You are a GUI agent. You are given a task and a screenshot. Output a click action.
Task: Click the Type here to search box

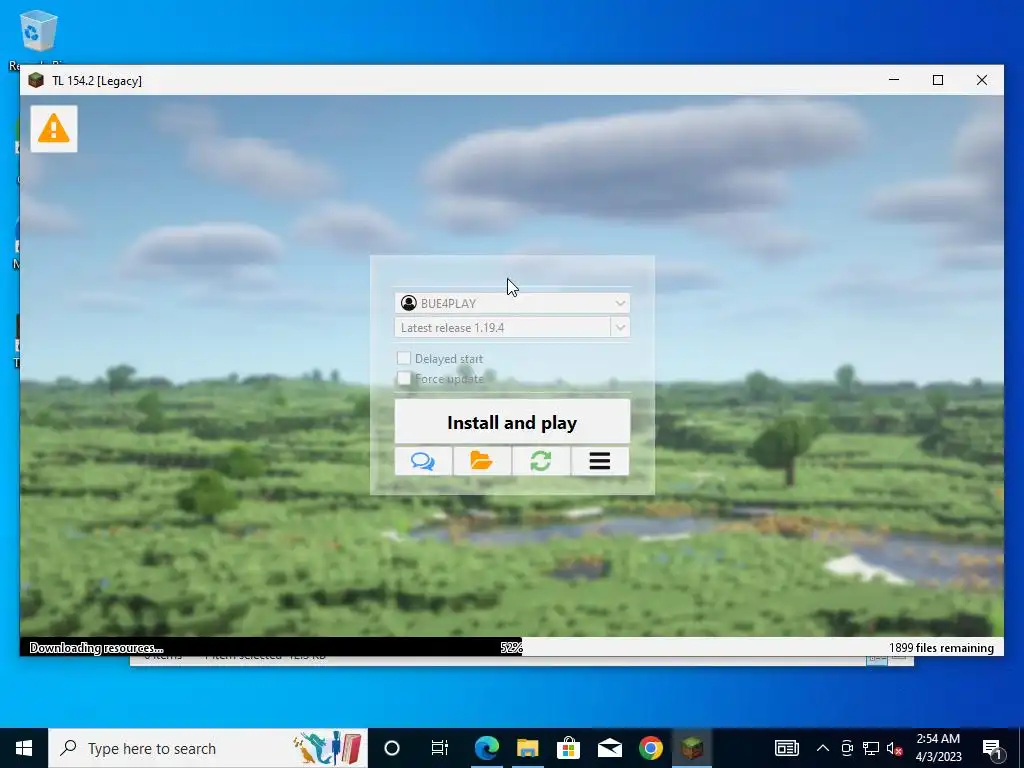(x=208, y=748)
